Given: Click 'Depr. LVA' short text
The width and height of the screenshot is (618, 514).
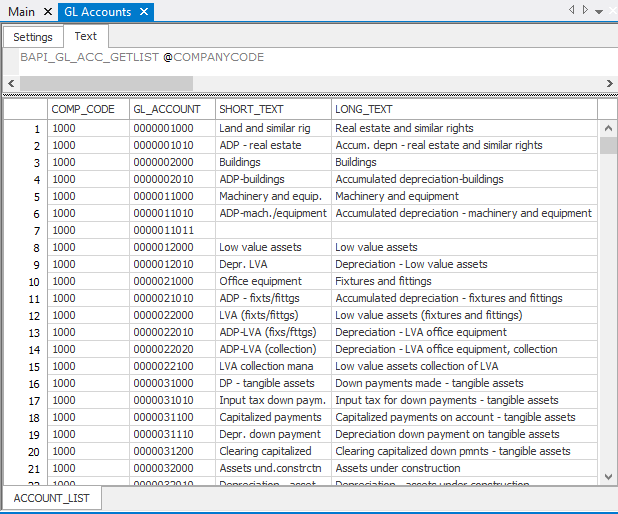Looking at the screenshot, I should (273, 264).
